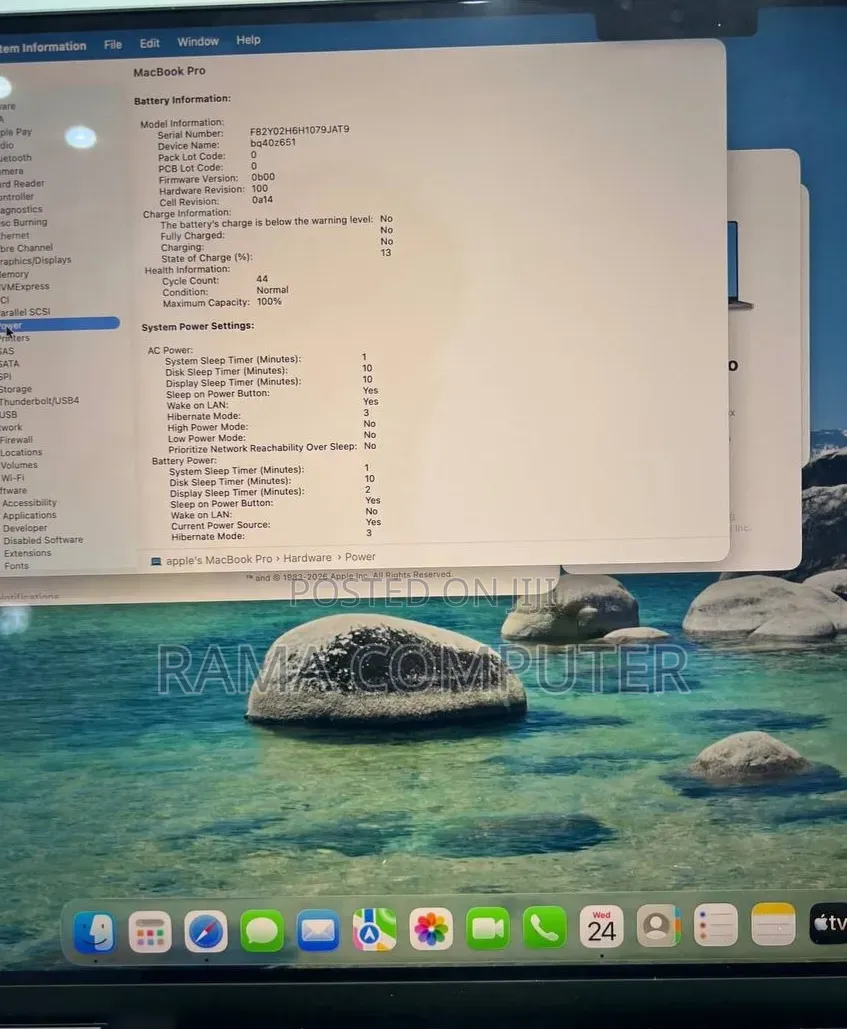
Task: Select Extensions in the sidebar
Action: coord(28,553)
